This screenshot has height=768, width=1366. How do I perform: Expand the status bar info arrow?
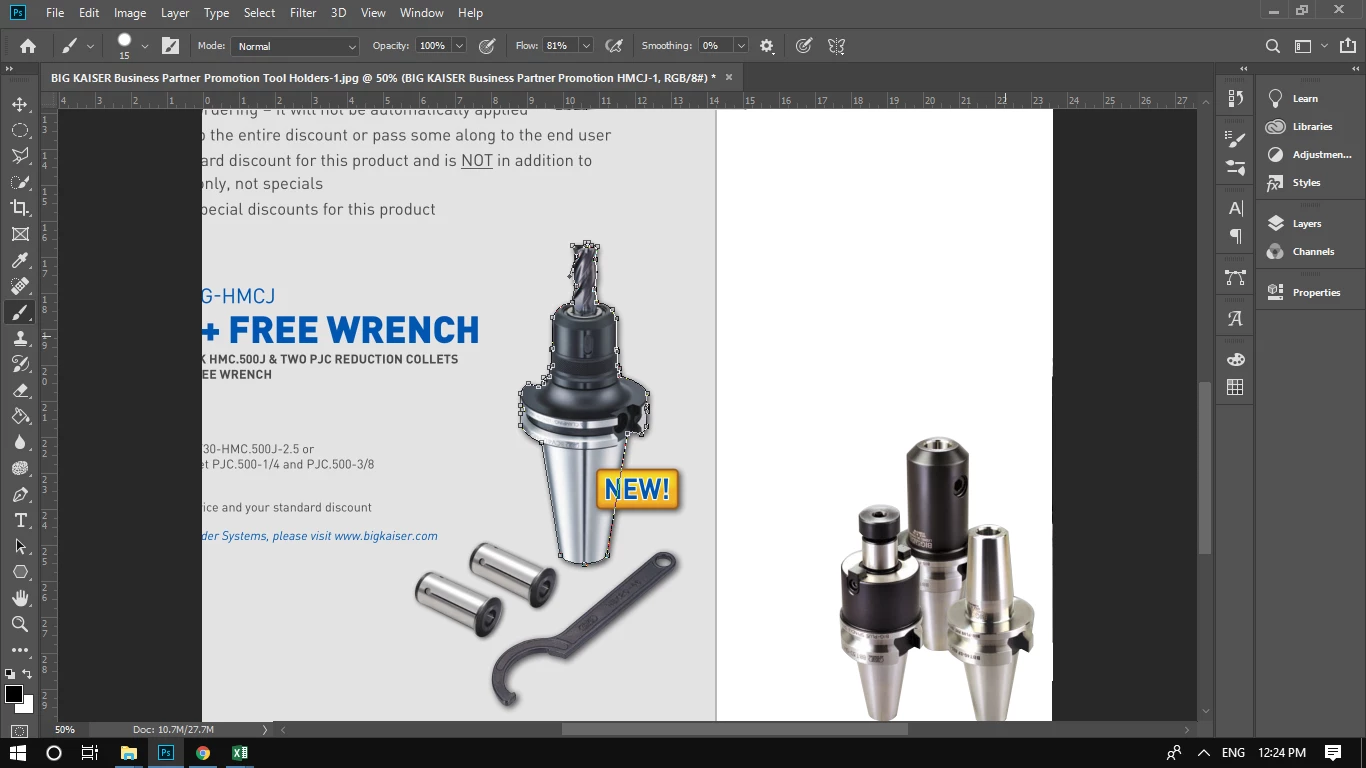pos(265,730)
